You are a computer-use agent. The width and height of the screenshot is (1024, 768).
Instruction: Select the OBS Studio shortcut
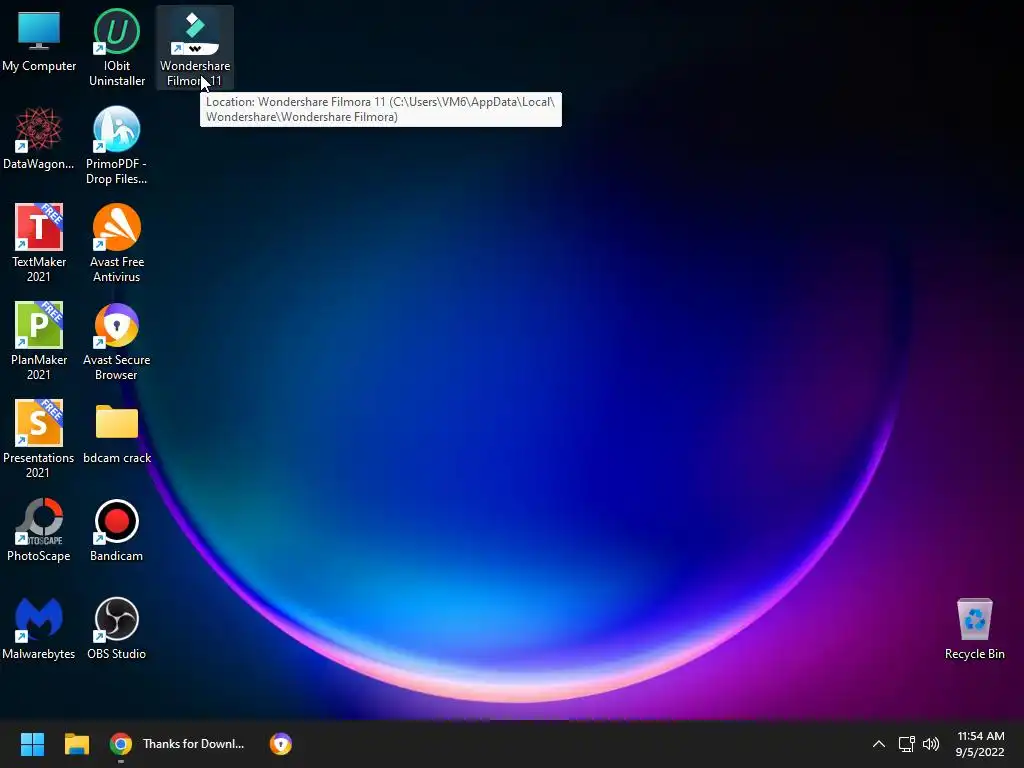(117, 628)
